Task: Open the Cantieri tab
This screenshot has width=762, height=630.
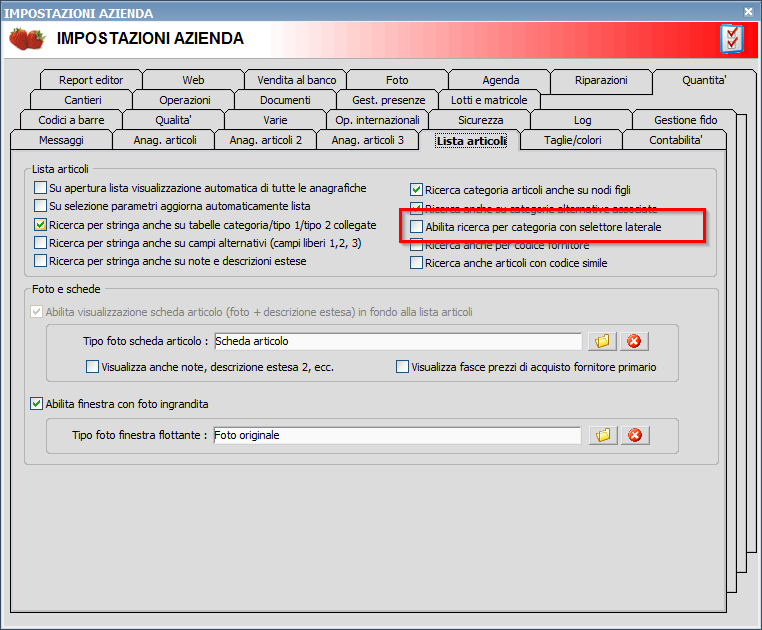Action: click(83, 100)
